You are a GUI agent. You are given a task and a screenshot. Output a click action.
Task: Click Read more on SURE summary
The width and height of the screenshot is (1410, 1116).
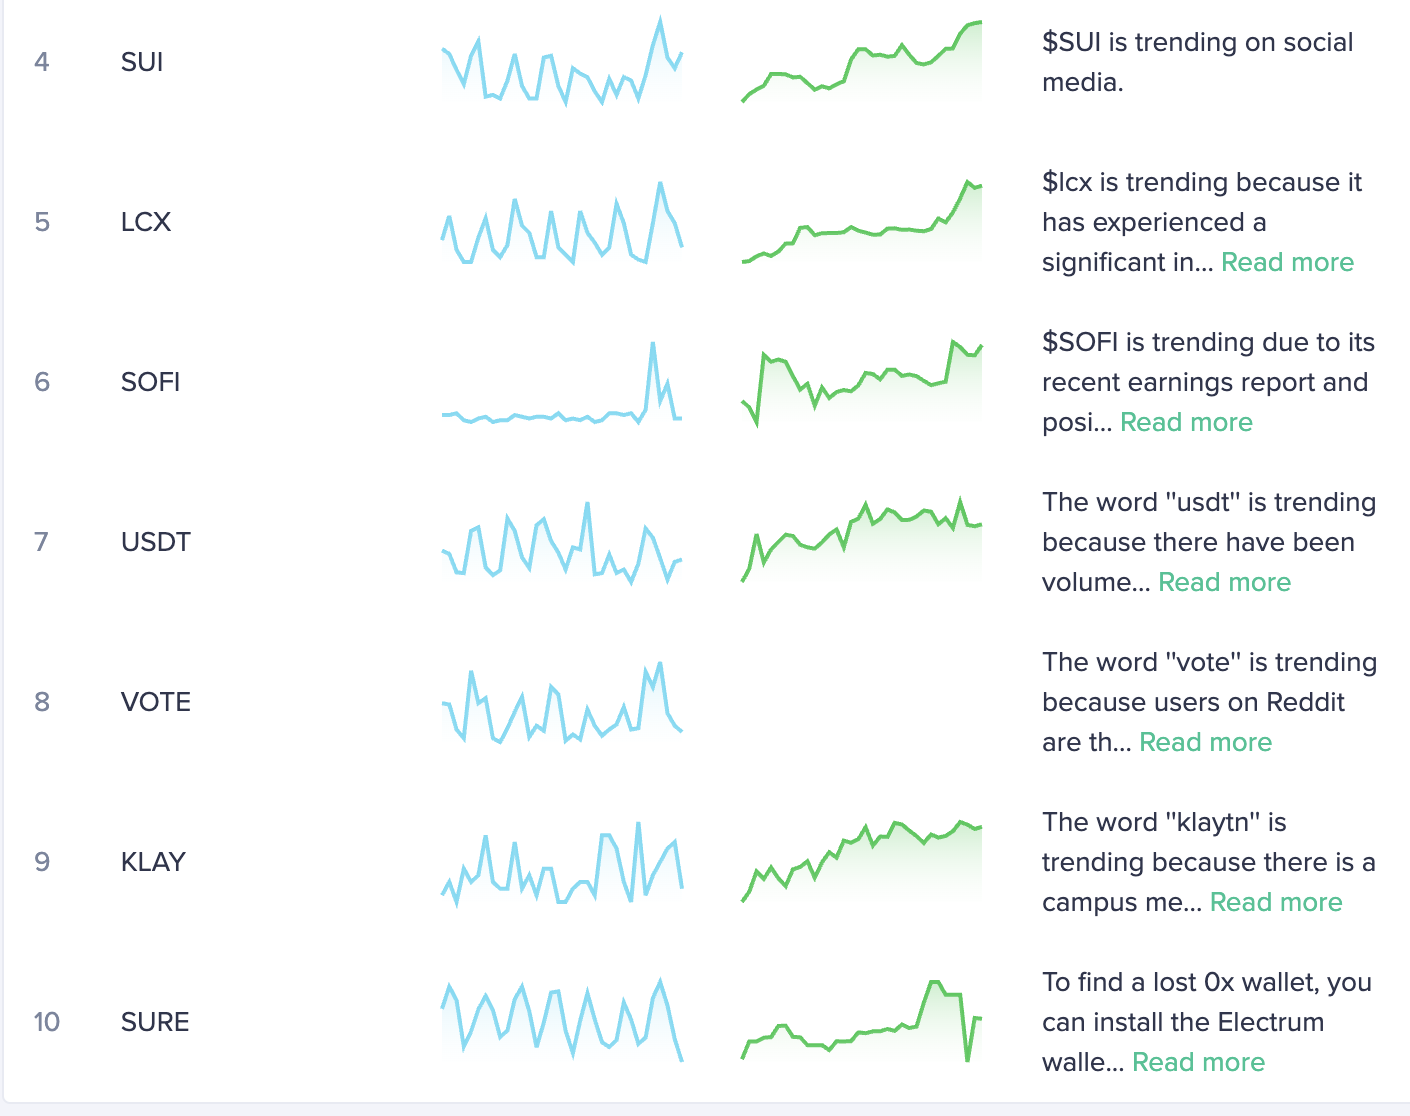(1198, 1062)
